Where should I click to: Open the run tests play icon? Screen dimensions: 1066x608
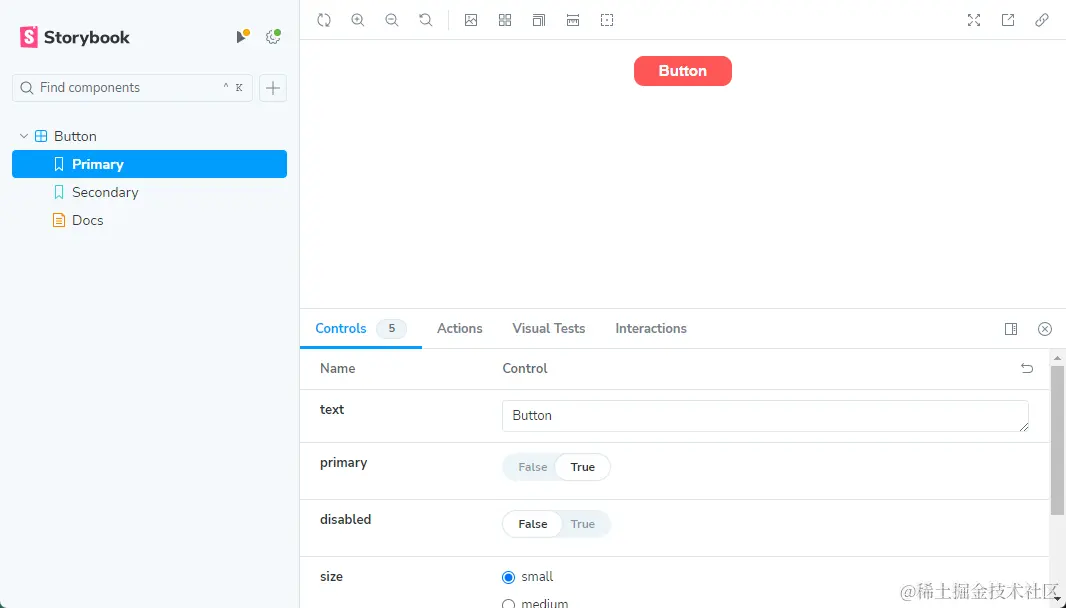click(x=241, y=37)
